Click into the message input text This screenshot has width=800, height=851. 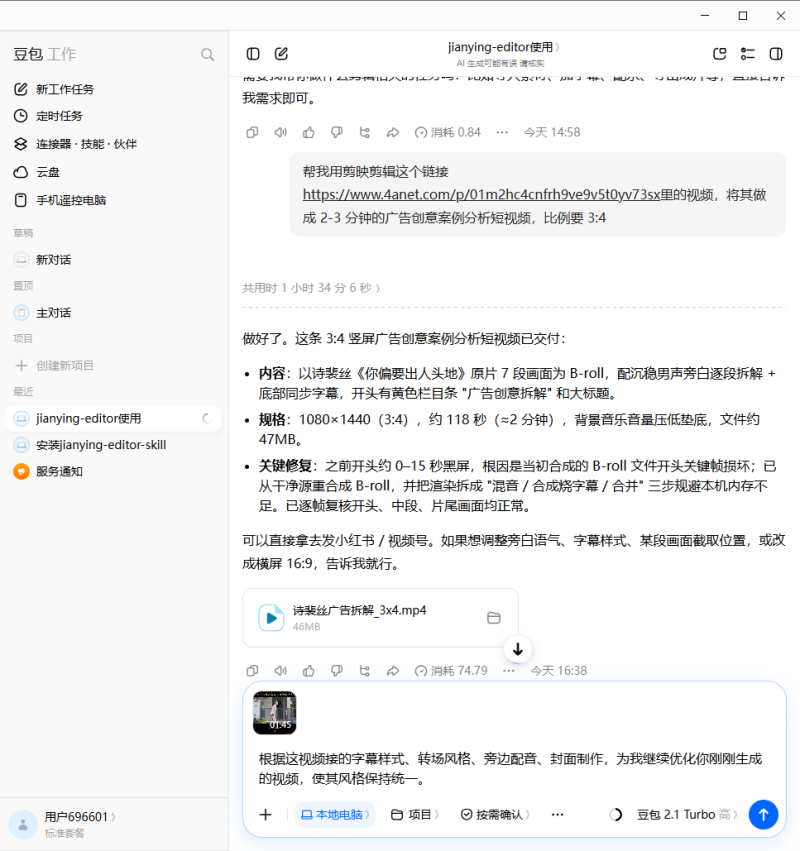[510, 769]
